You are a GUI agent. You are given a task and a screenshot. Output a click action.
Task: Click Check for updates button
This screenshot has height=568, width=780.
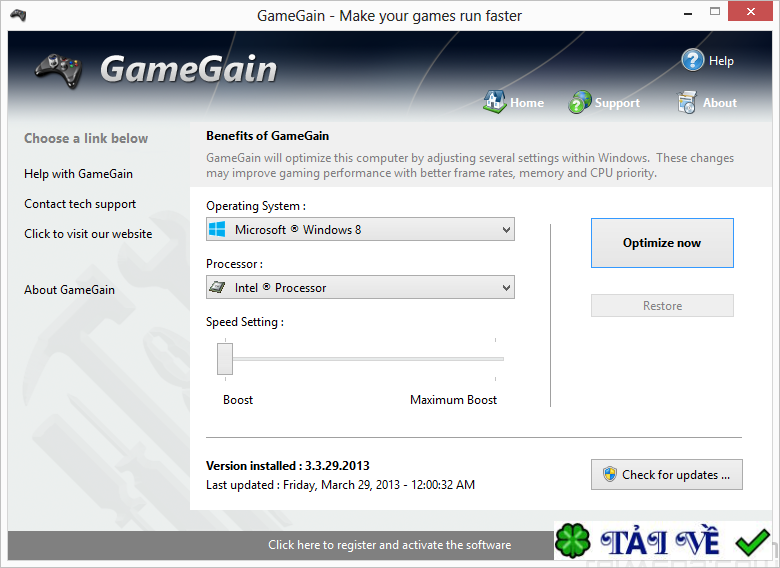667,474
